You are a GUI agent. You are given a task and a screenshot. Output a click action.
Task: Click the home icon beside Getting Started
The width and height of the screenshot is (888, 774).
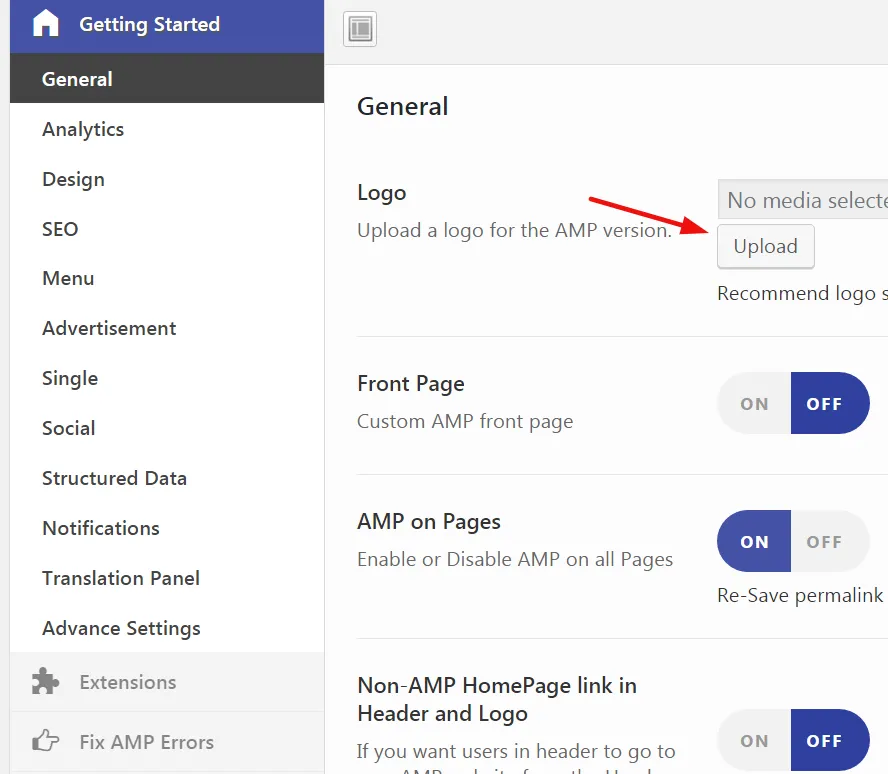pyautogui.click(x=46, y=24)
